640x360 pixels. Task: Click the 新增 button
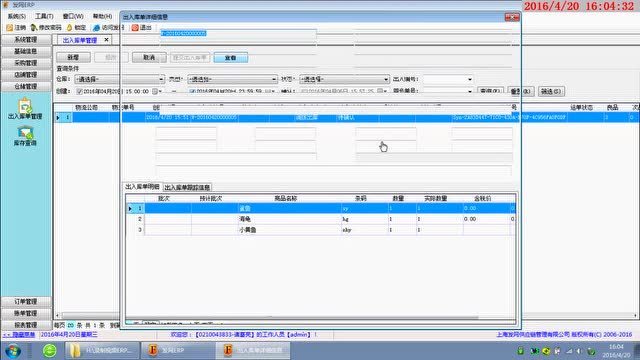(73, 58)
